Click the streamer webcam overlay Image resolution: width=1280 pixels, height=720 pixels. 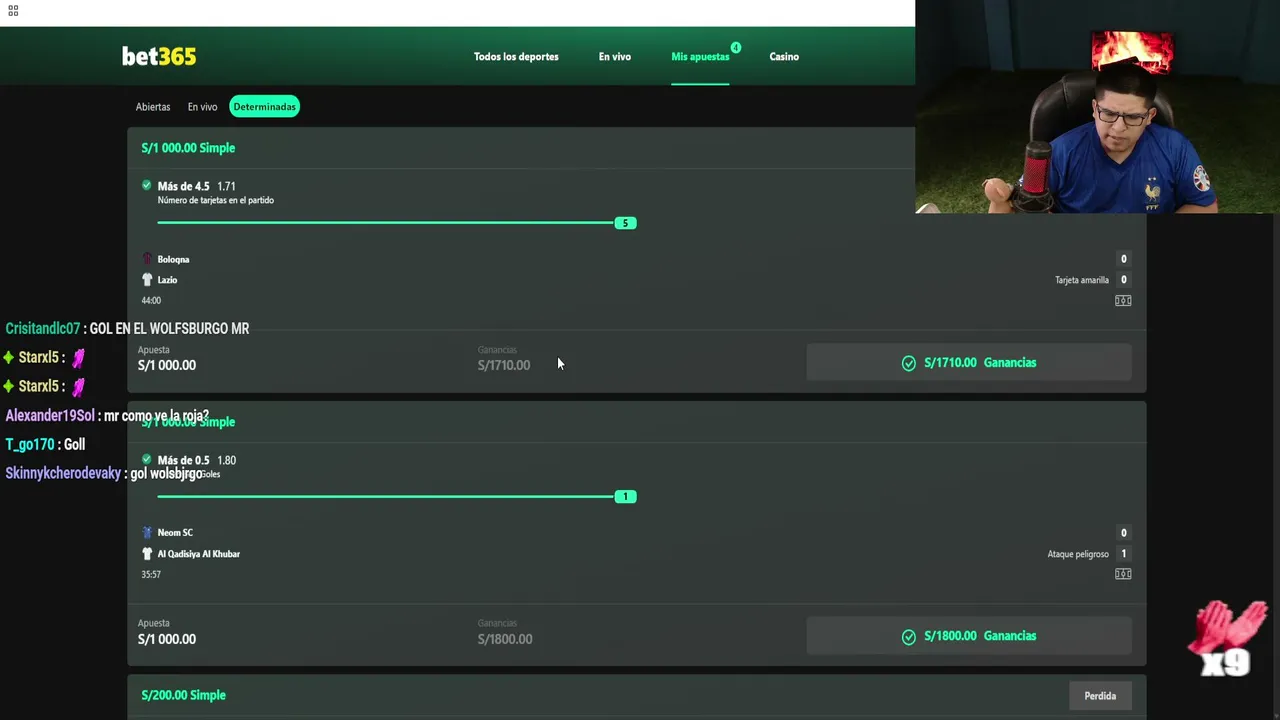pyautogui.click(x=1097, y=107)
